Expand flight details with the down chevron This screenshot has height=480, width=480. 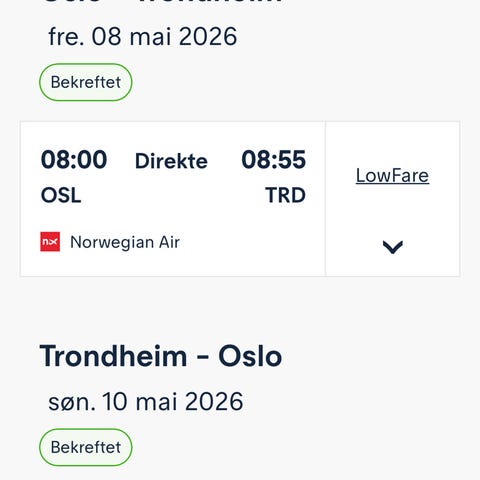pos(393,247)
